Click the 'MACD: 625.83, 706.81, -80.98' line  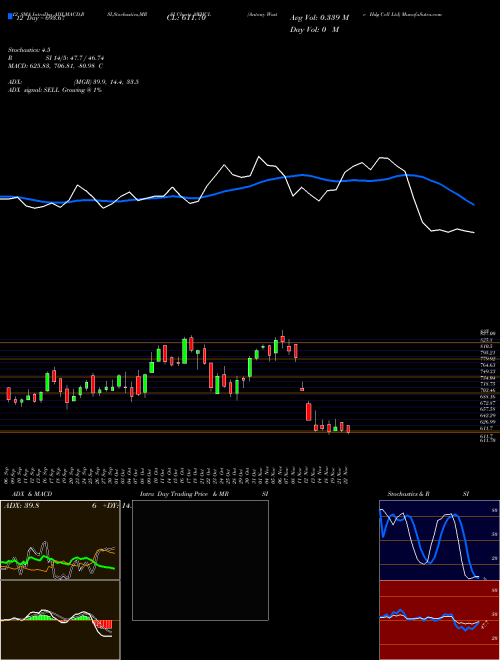pos(53,66)
